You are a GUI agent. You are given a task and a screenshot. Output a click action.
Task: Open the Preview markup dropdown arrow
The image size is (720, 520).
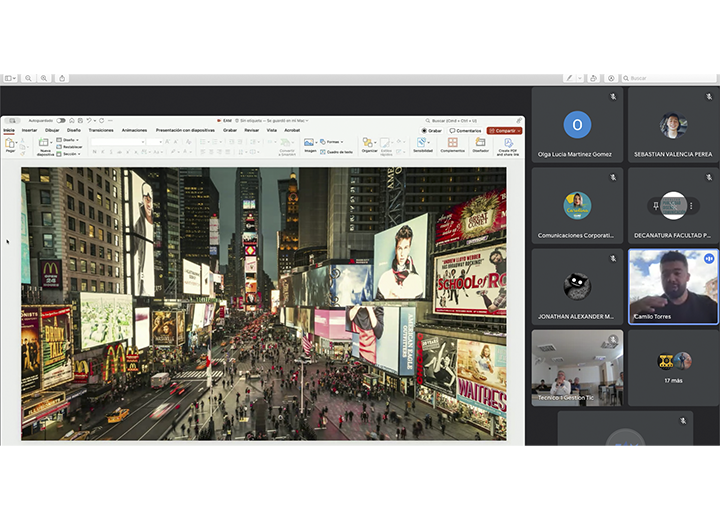pos(579,79)
